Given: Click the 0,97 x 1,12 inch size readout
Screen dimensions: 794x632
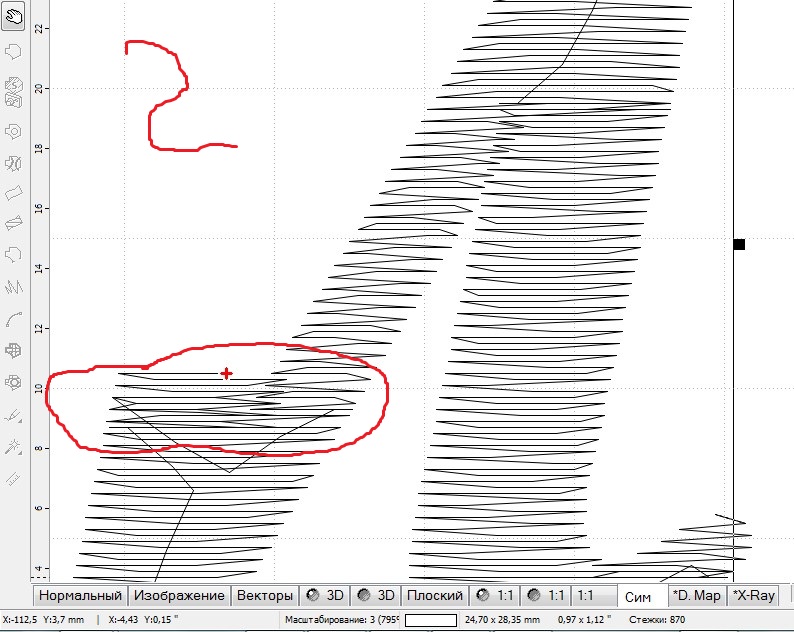Looking at the screenshot, I should [x=584, y=620].
